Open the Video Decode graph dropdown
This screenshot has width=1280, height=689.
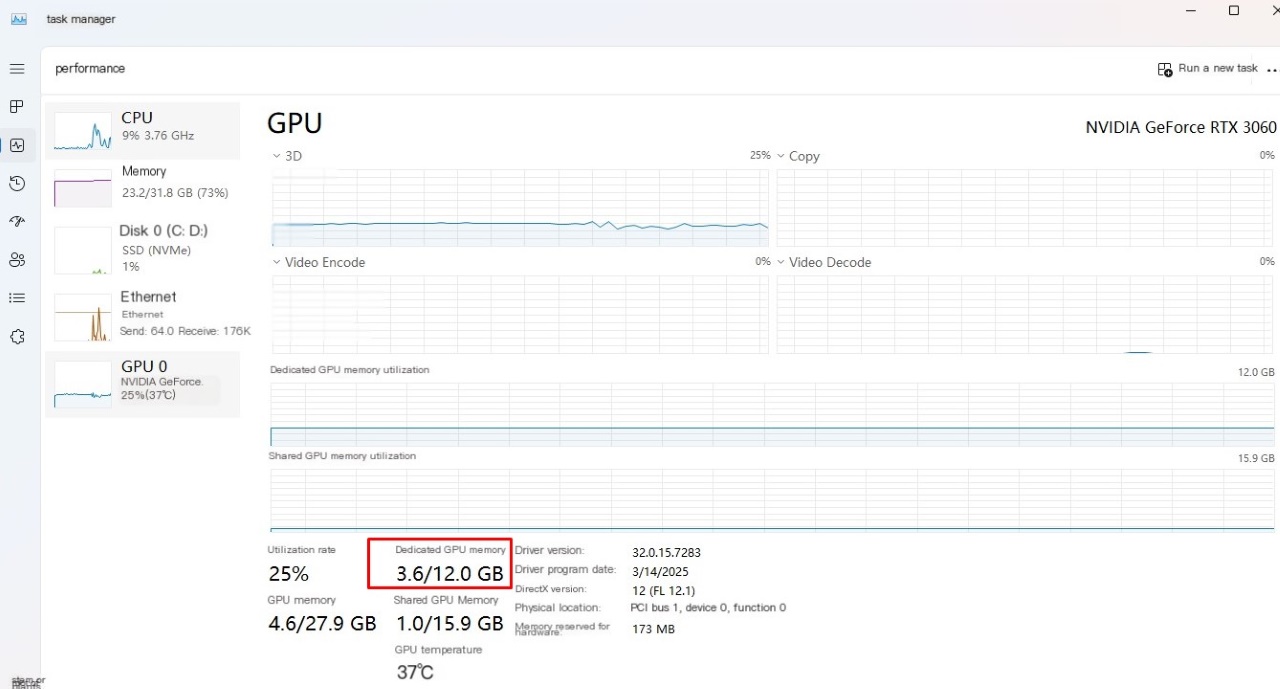click(x=782, y=263)
